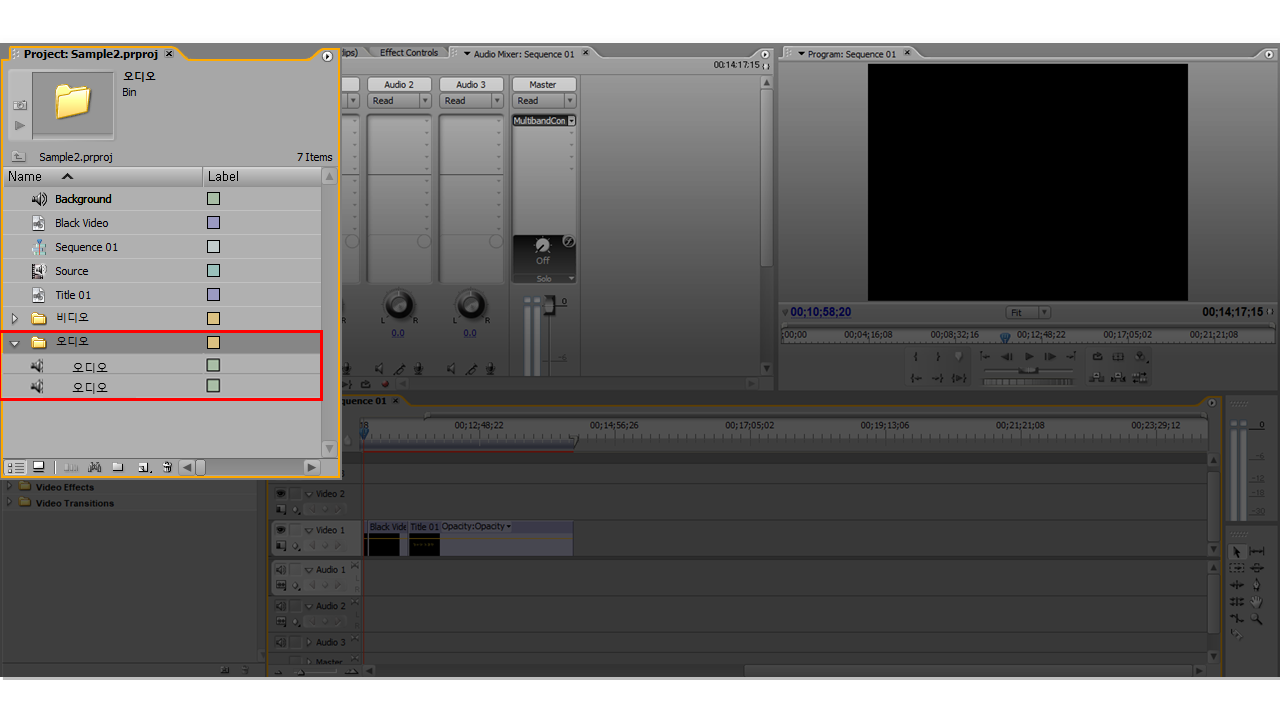Select the Slip tool
The width and height of the screenshot is (1280, 720).
1257,551
